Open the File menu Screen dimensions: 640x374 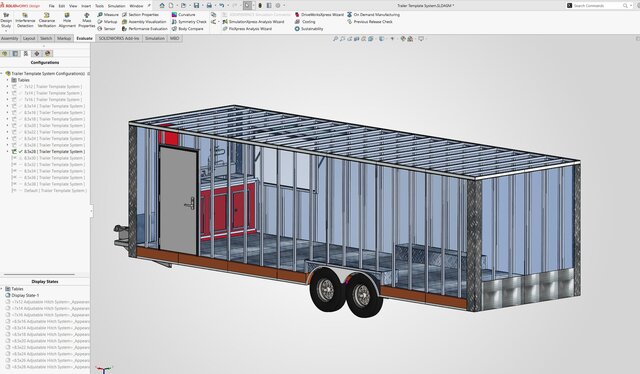51,6
